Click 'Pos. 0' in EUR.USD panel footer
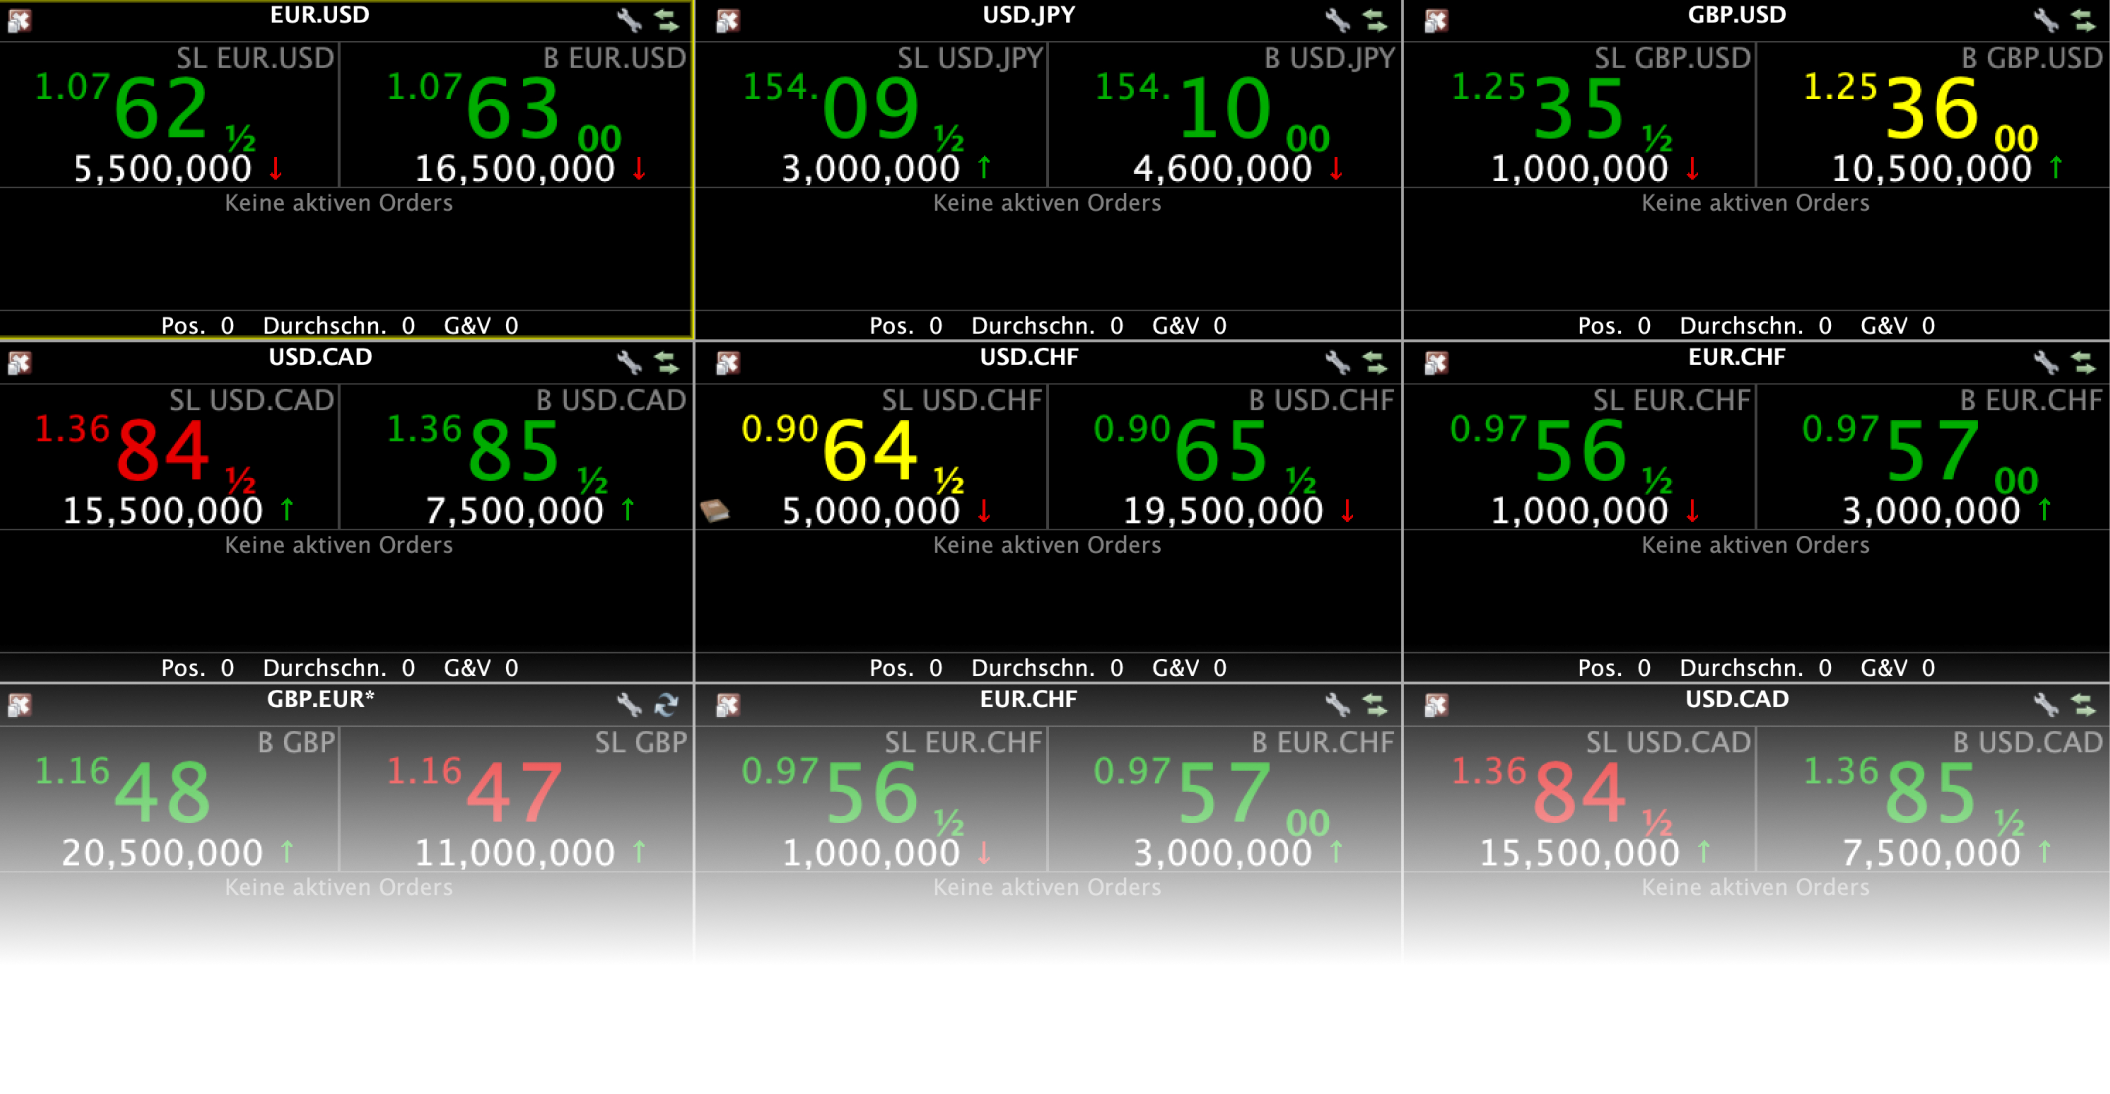 coord(198,326)
